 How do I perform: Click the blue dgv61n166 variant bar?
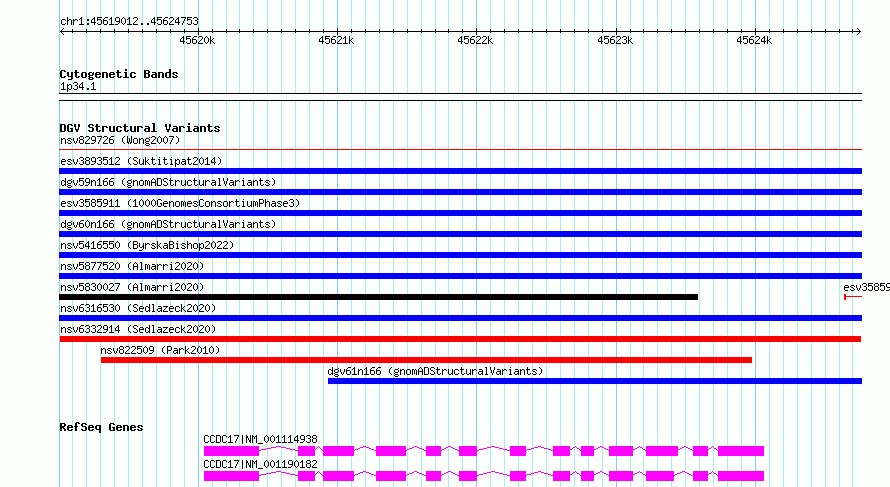click(595, 381)
